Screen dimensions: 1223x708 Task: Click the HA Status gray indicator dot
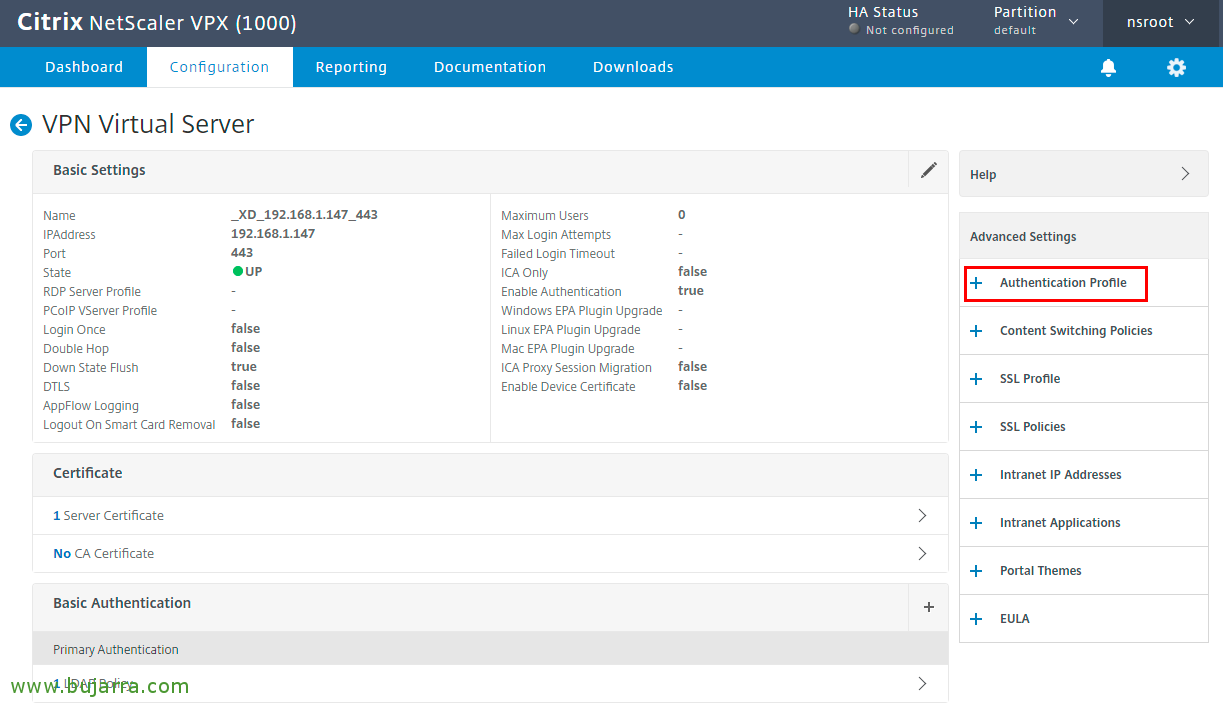(x=853, y=30)
